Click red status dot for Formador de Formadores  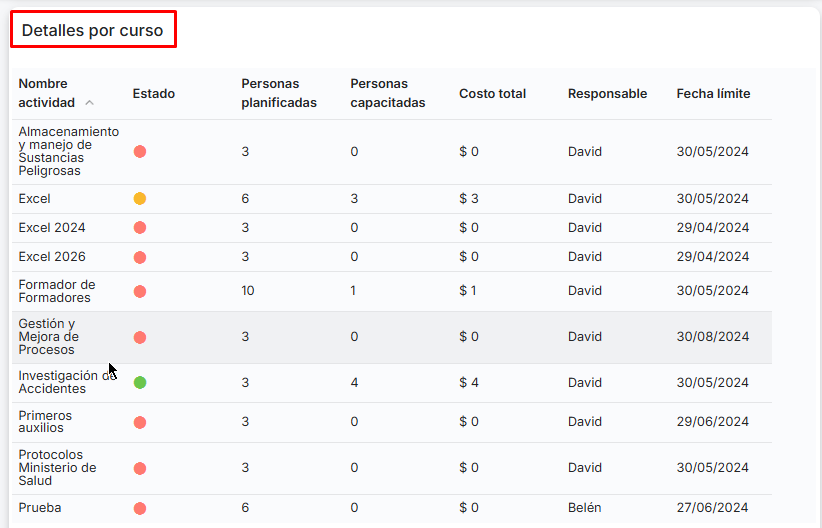pos(140,291)
